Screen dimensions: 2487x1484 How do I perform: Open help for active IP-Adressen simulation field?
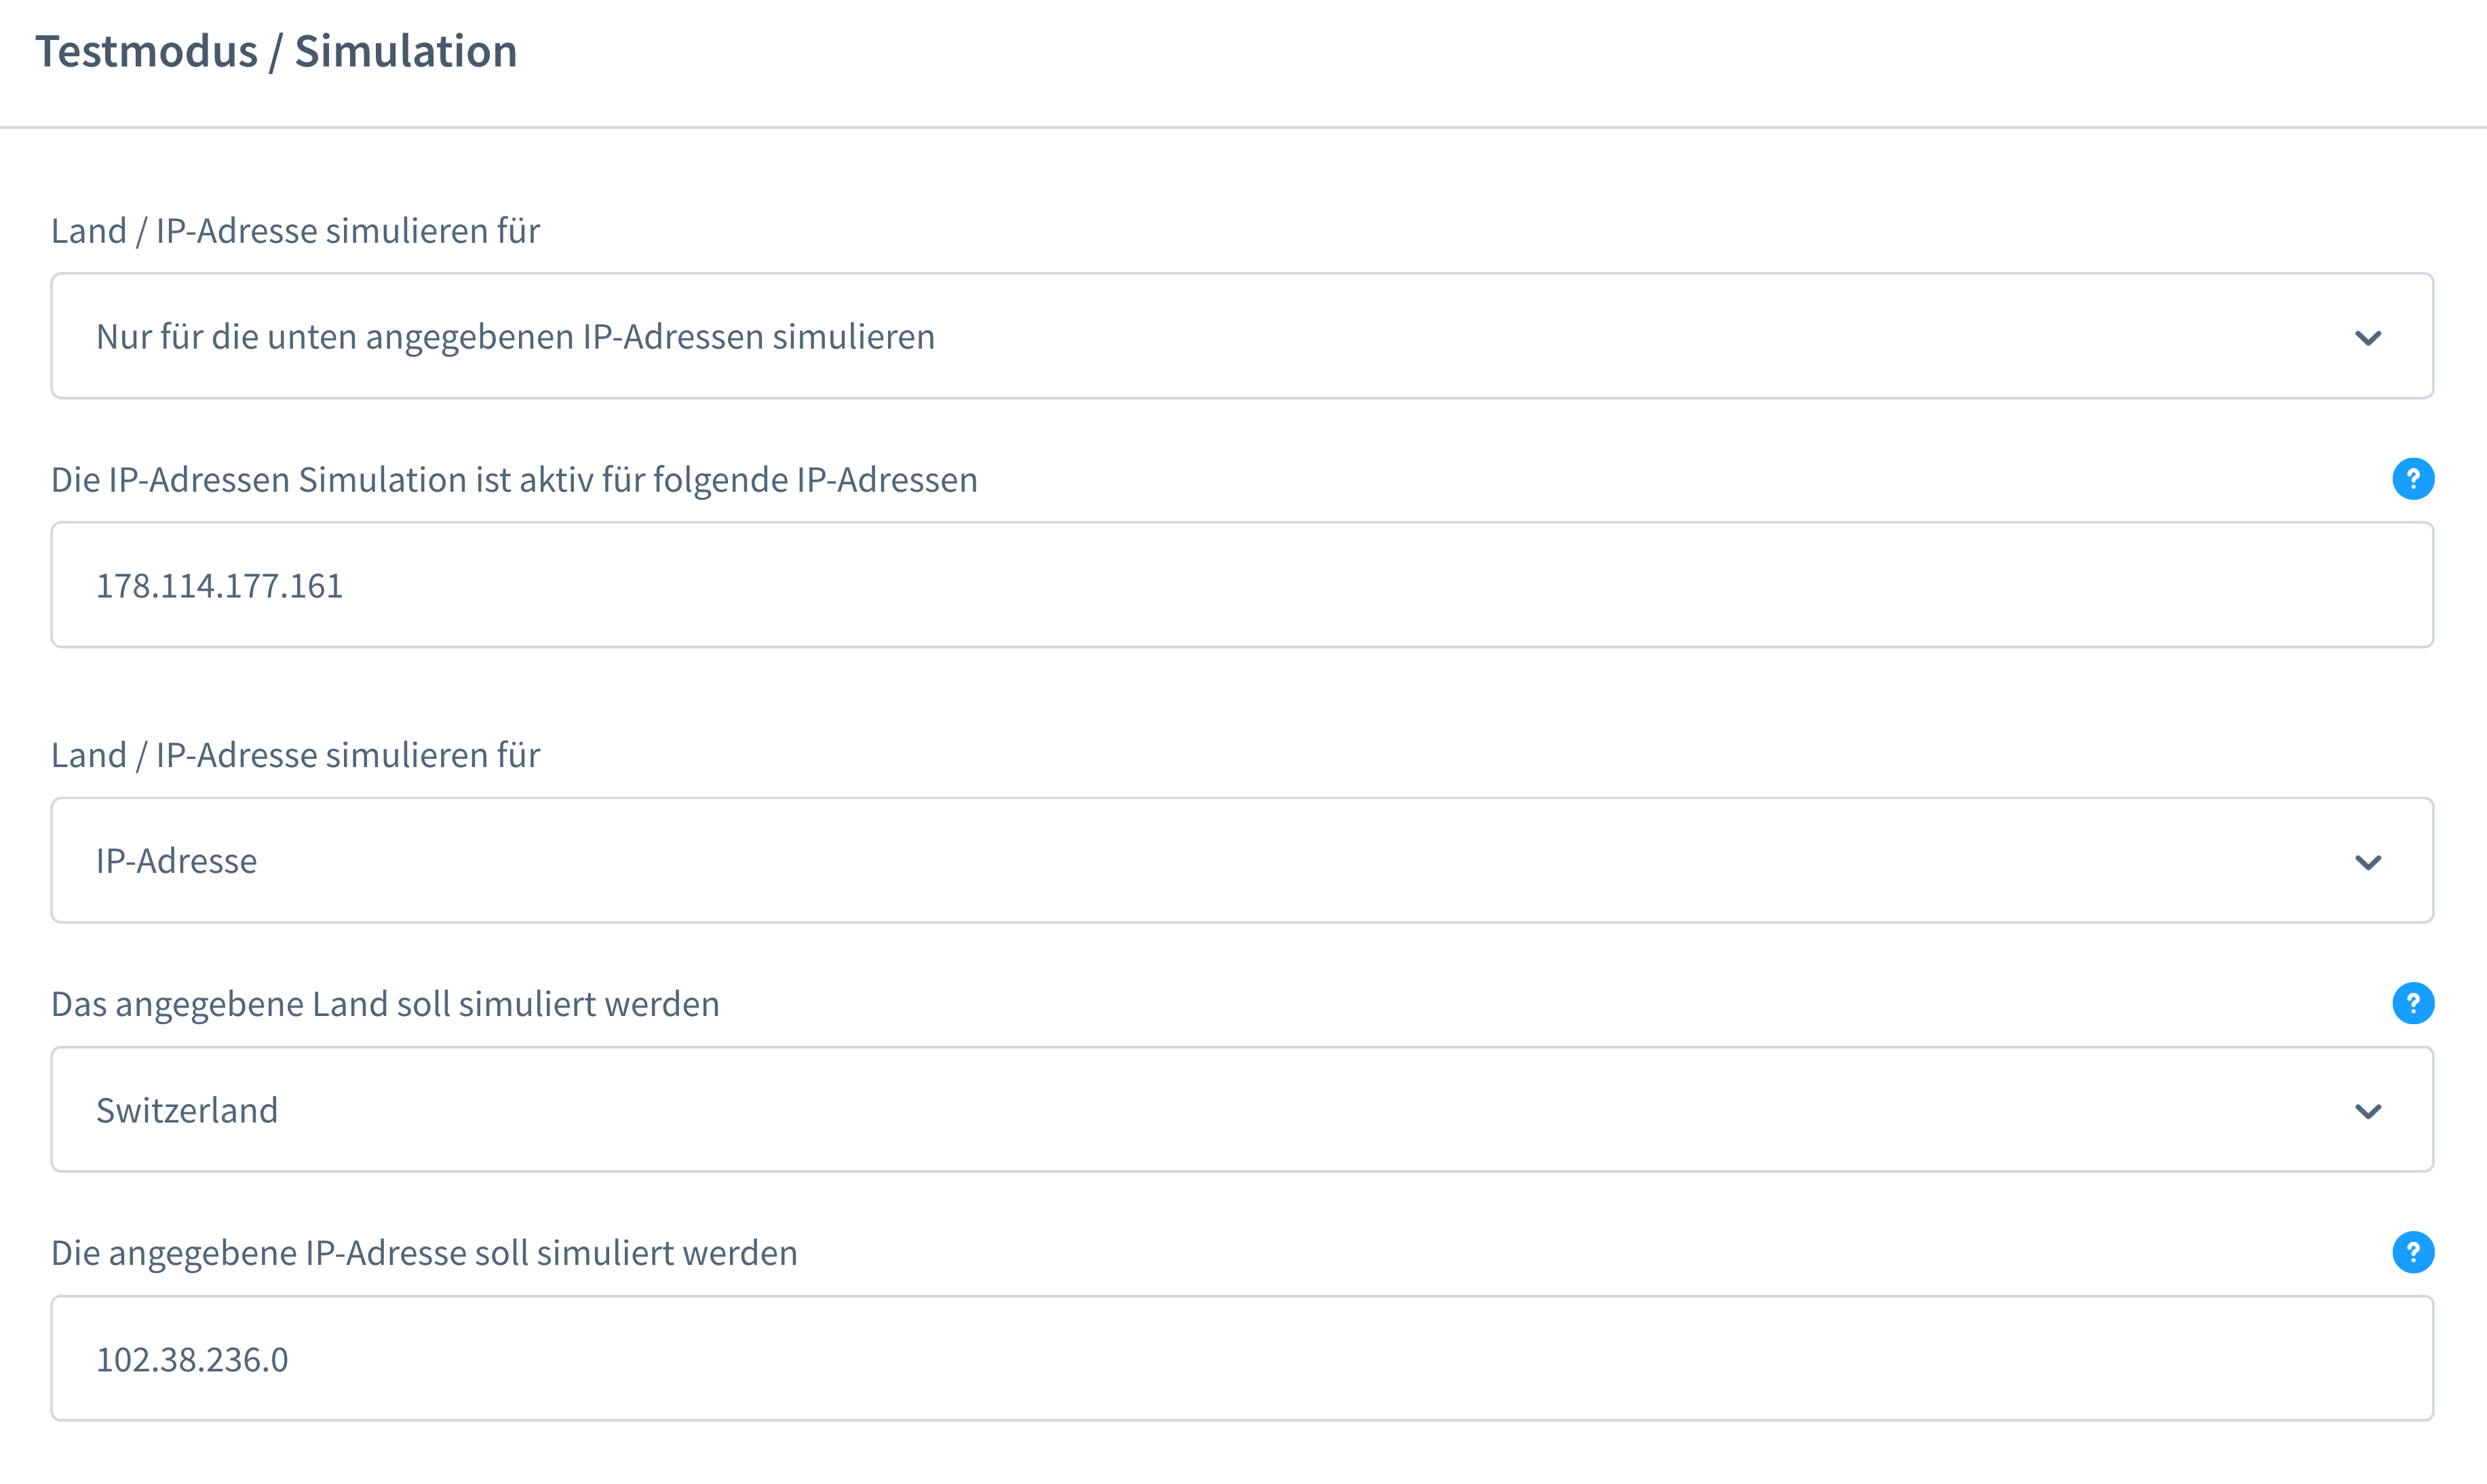tap(2412, 479)
